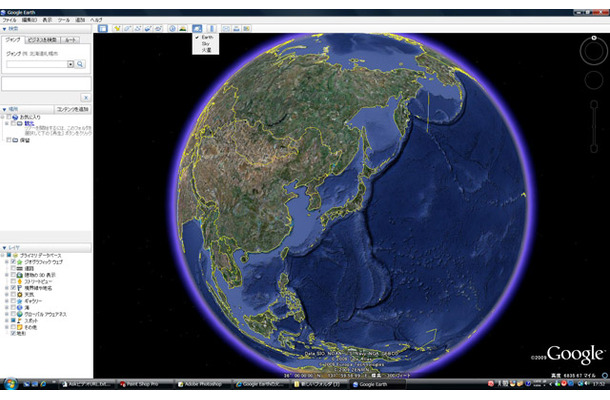Click the yellow note icon beside その他
Screen dimensions: 610x400
click(19, 327)
